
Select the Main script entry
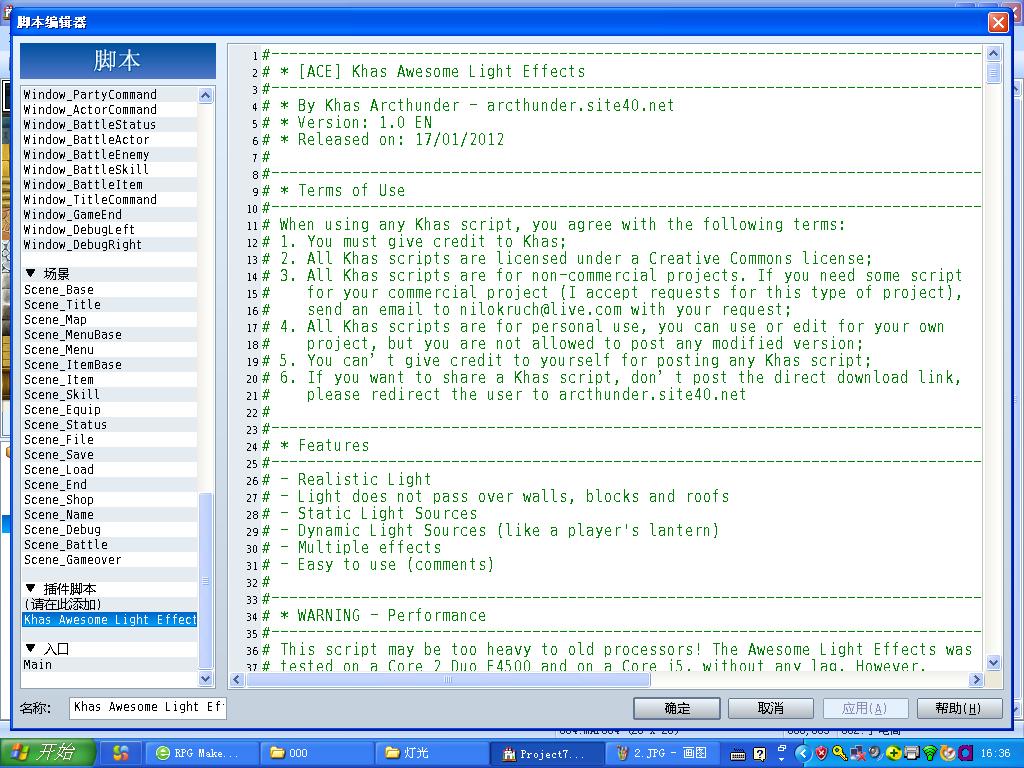coord(109,665)
